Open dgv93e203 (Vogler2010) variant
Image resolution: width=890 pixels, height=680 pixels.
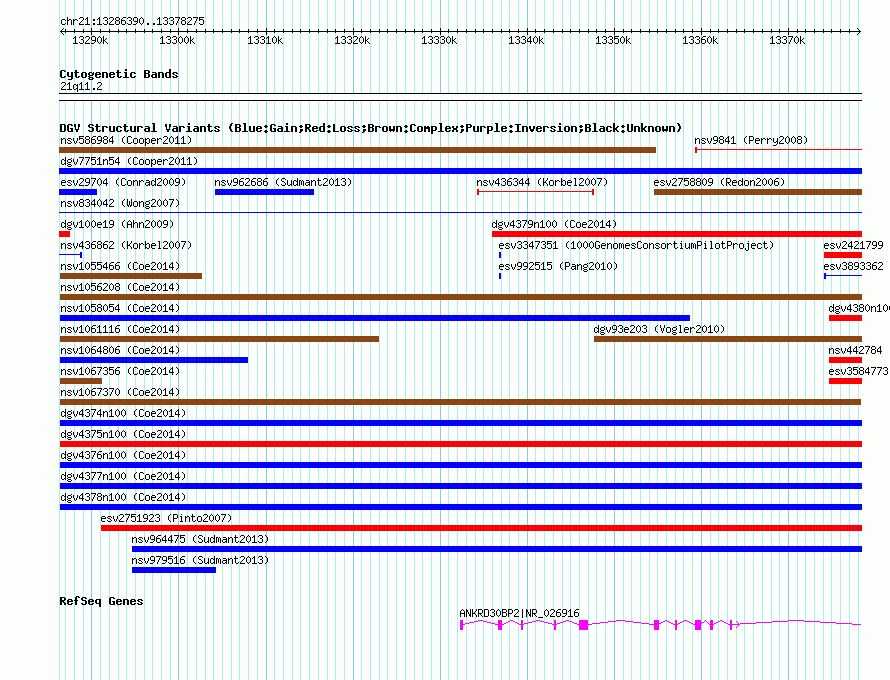tap(659, 329)
